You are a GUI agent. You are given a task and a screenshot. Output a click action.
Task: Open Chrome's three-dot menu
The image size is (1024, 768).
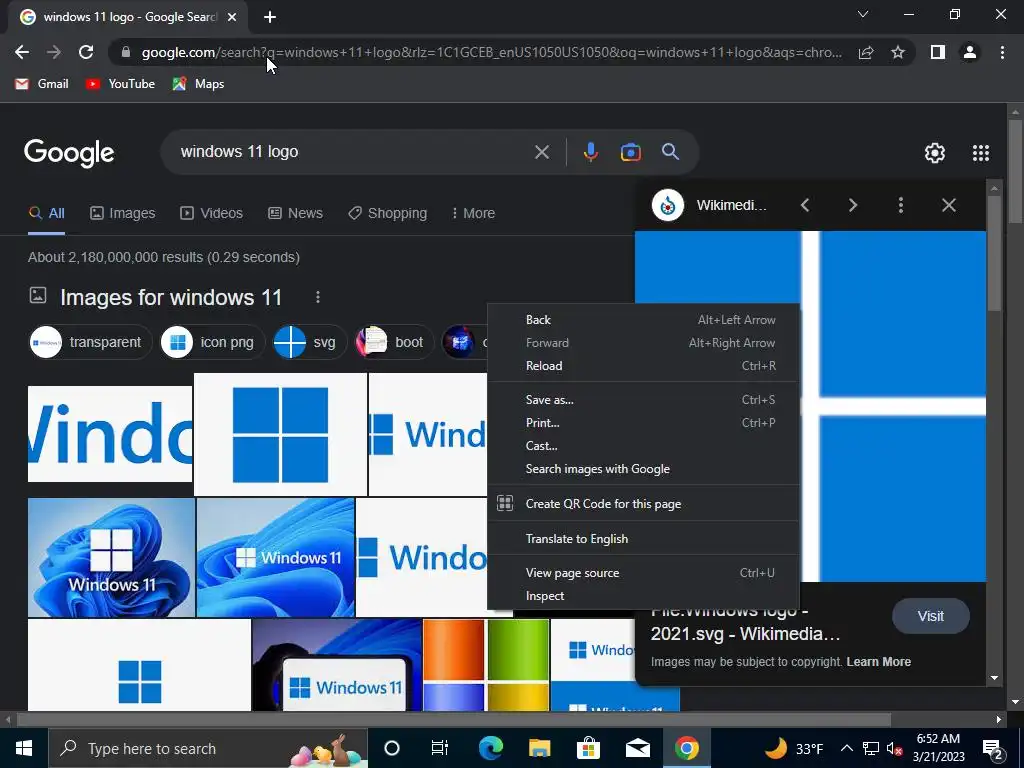(1002, 52)
